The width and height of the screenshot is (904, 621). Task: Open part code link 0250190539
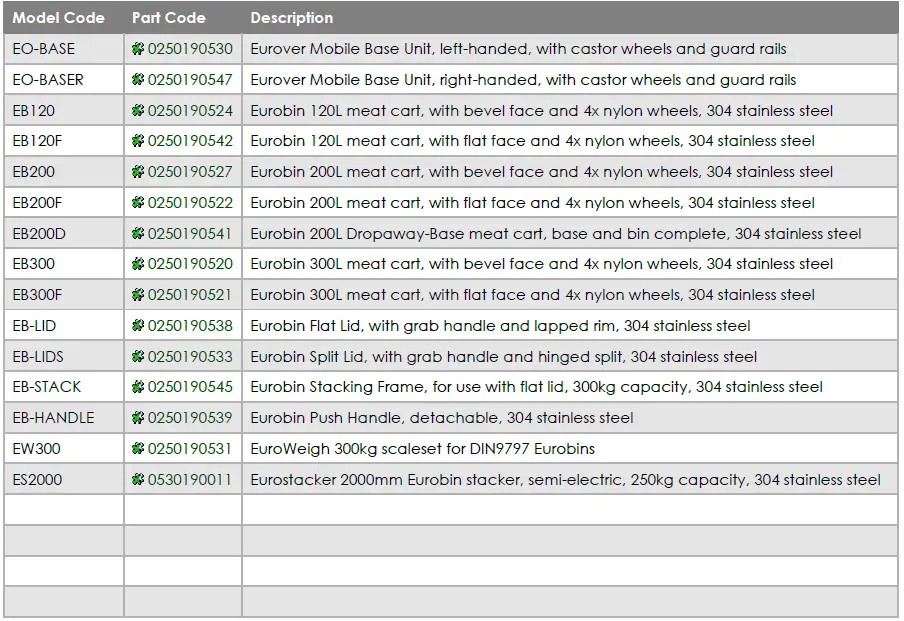click(190, 418)
